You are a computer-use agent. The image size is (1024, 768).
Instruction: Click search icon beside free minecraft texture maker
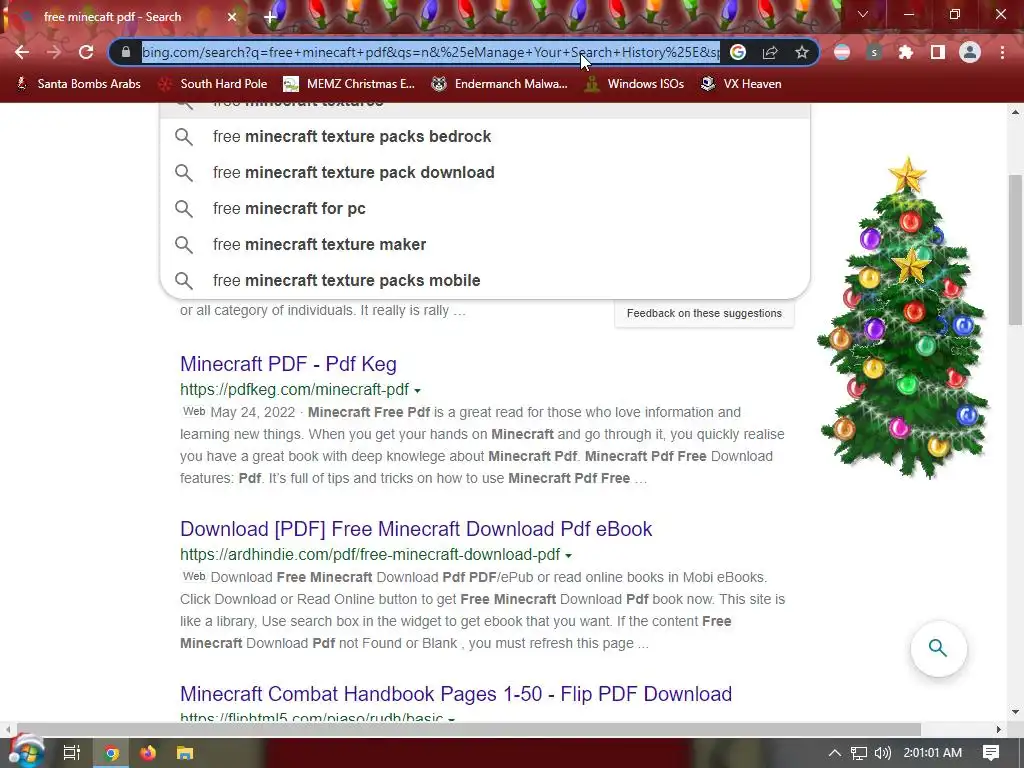point(184,244)
